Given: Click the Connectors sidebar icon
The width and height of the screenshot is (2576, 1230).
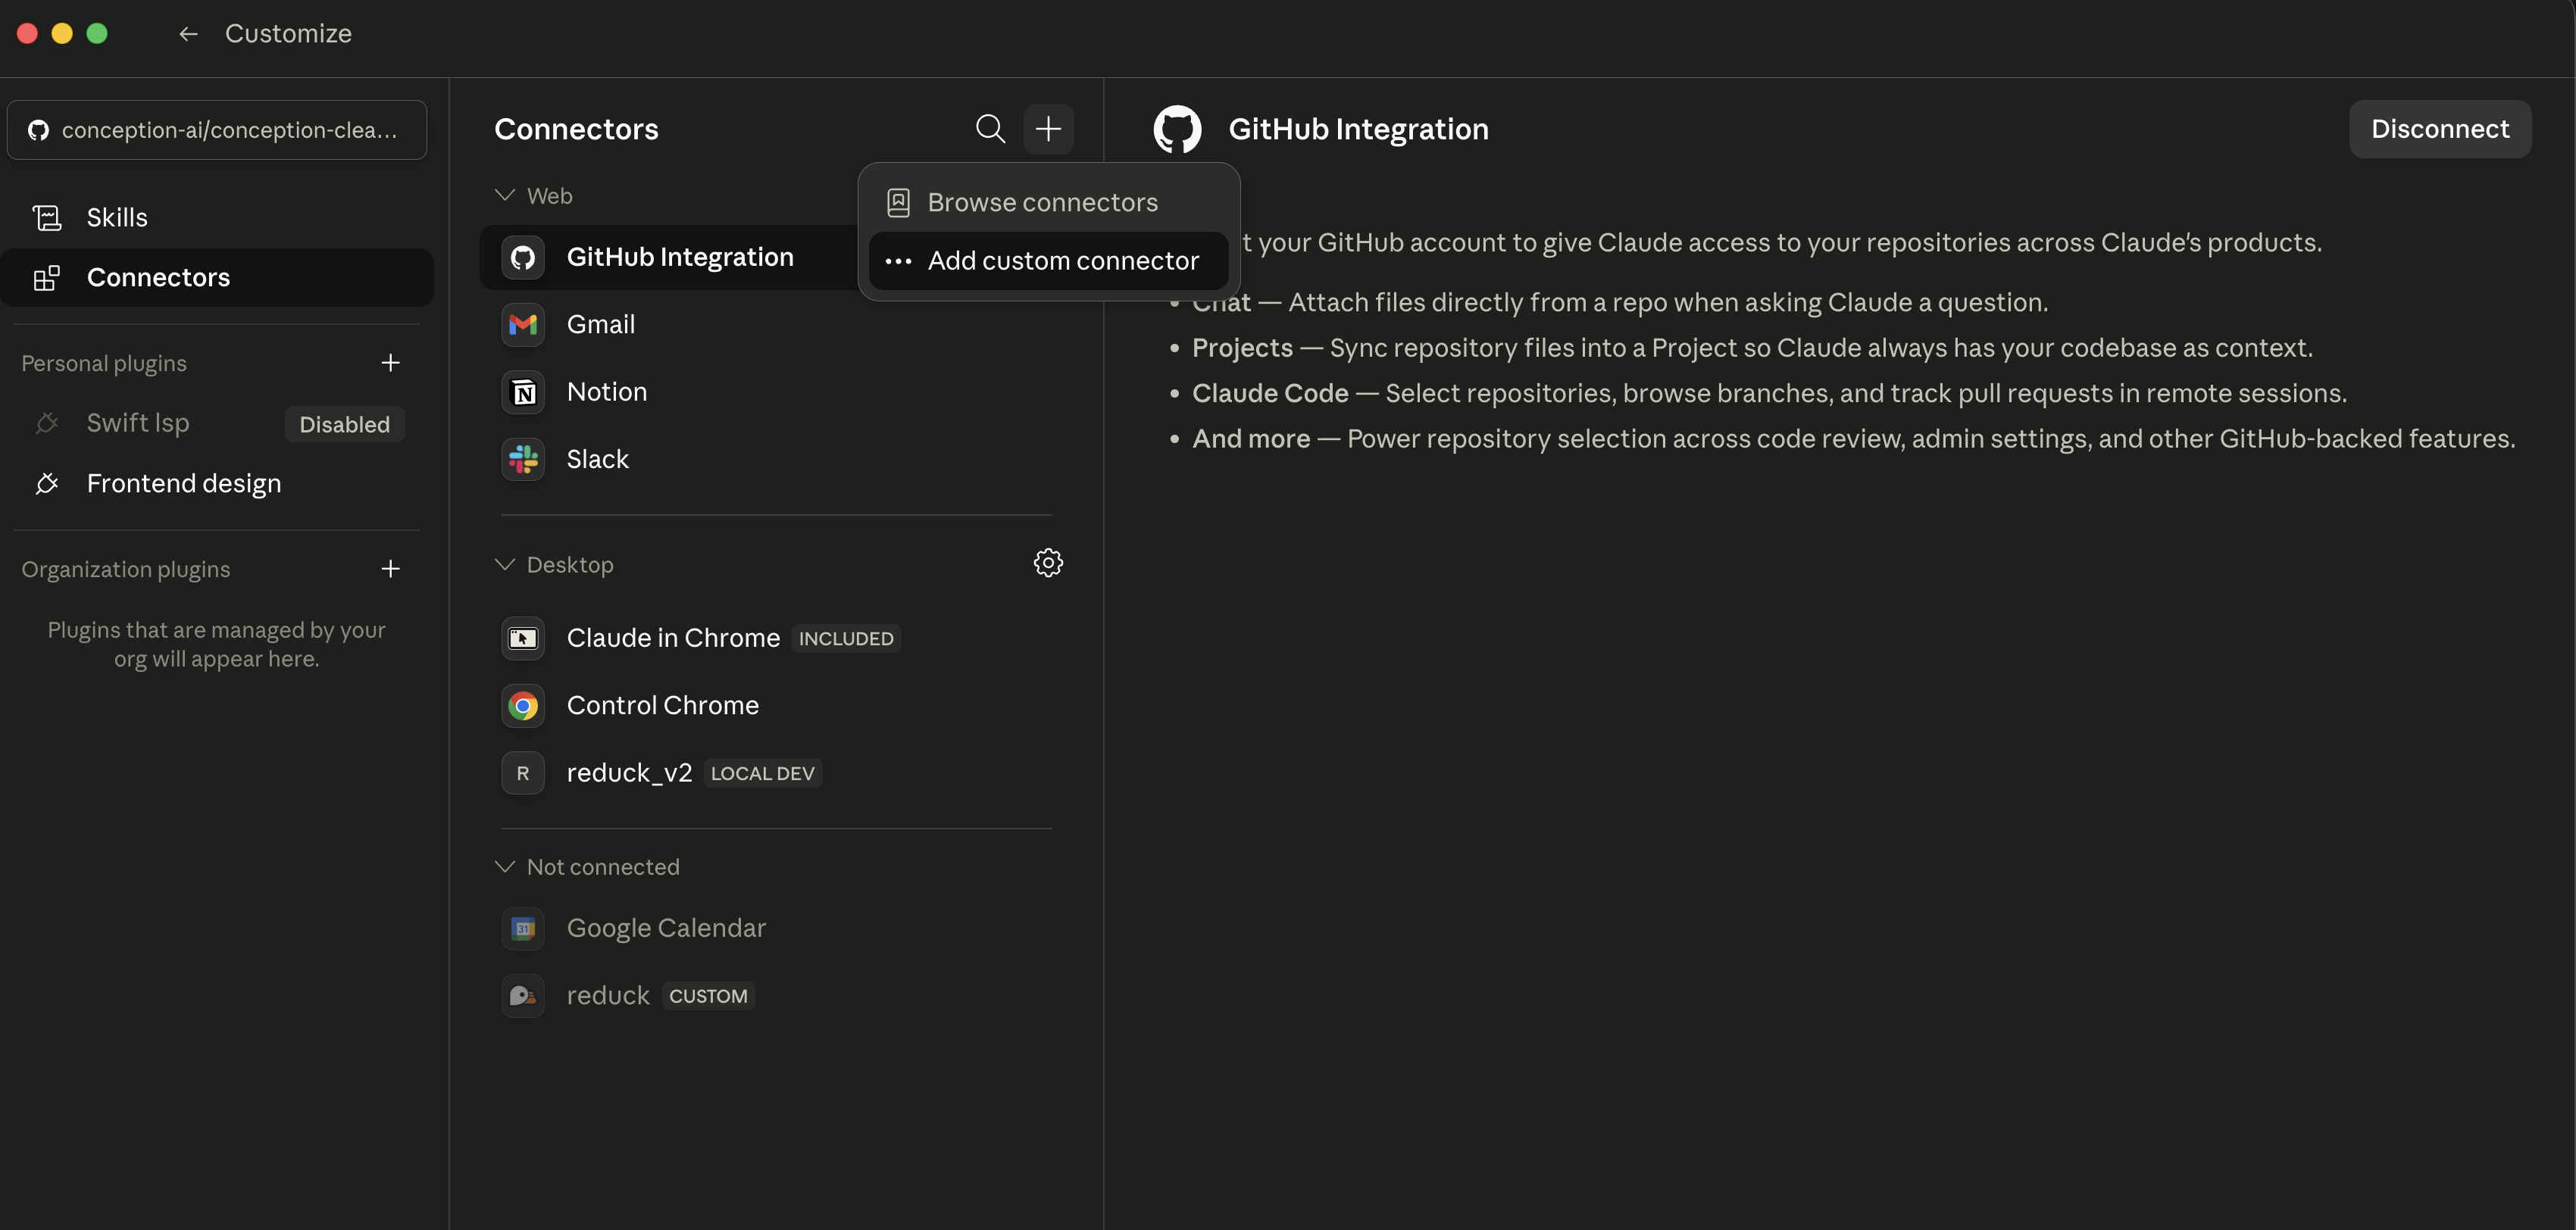Looking at the screenshot, I should tap(47, 277).
